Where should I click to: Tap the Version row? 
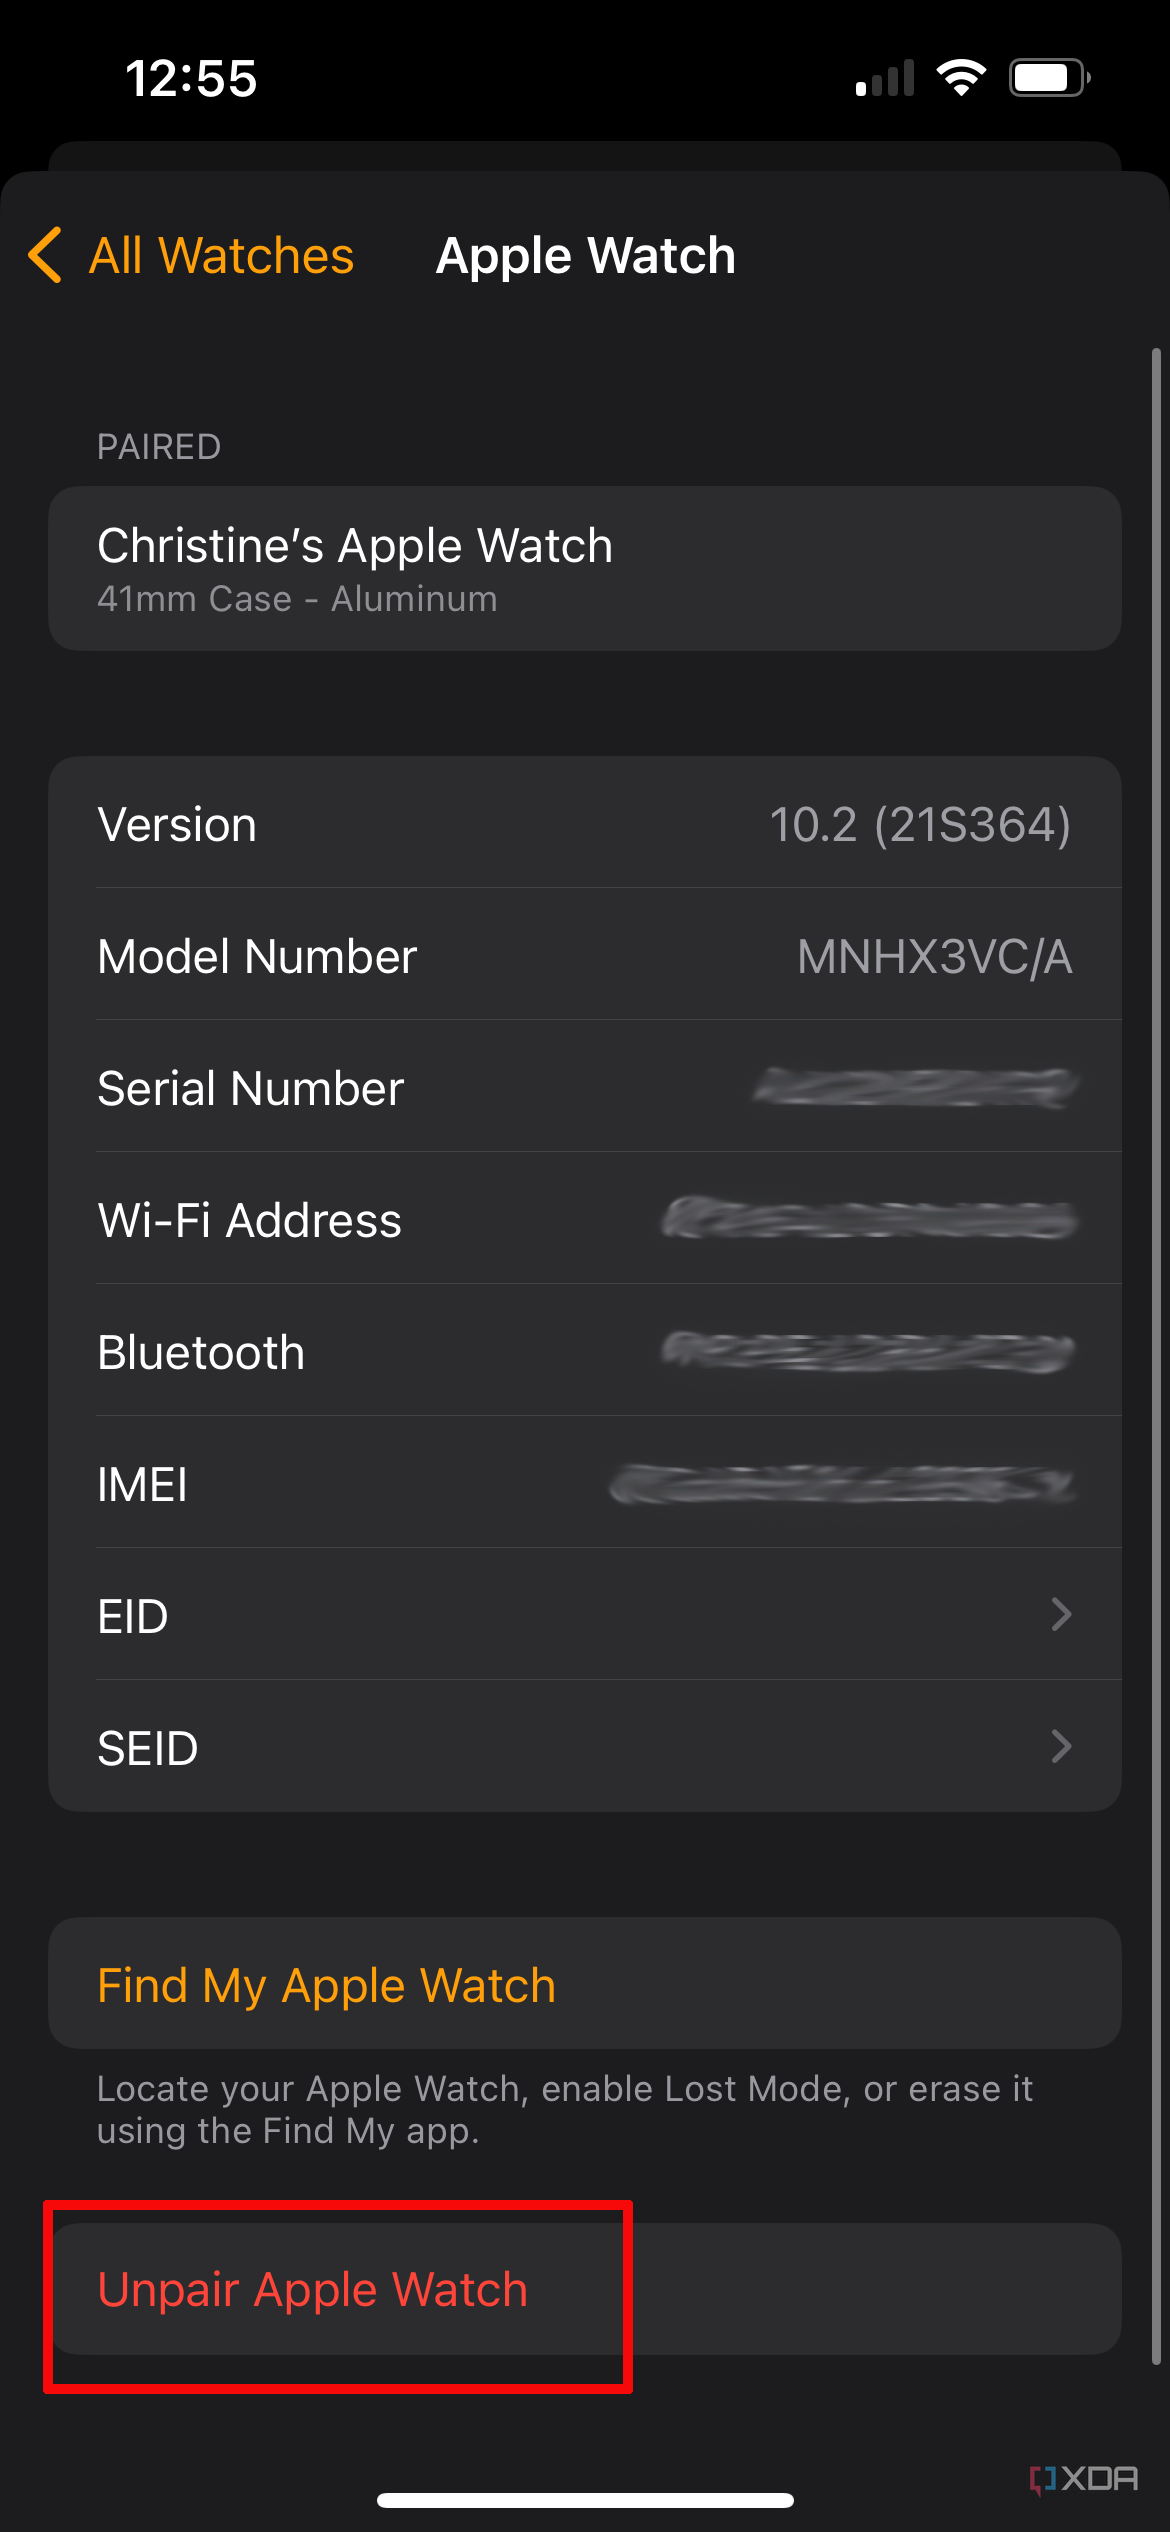pyautogui.click(x=584, y=824)
